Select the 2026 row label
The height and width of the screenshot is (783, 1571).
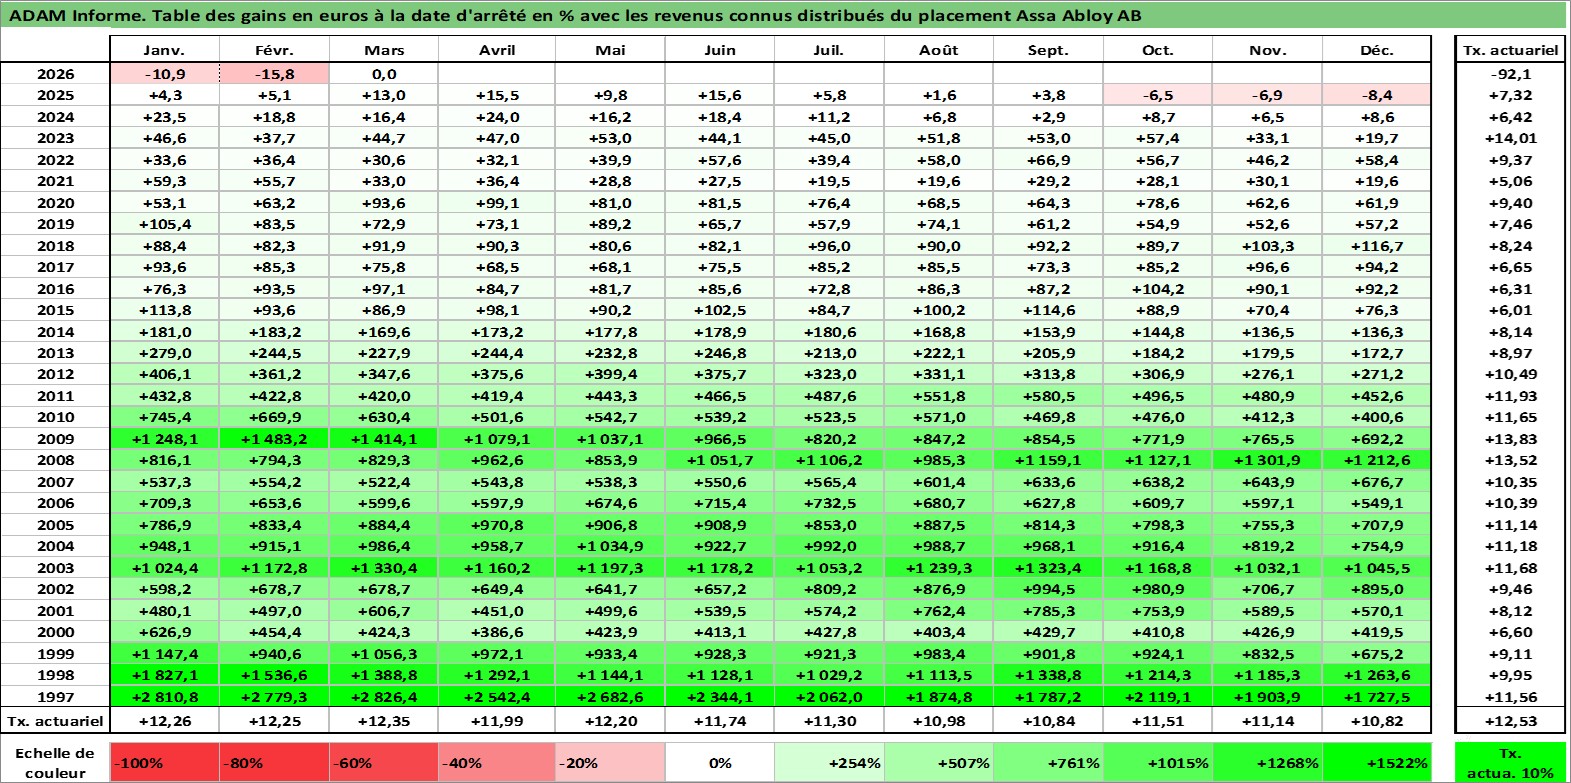(55, 74)
